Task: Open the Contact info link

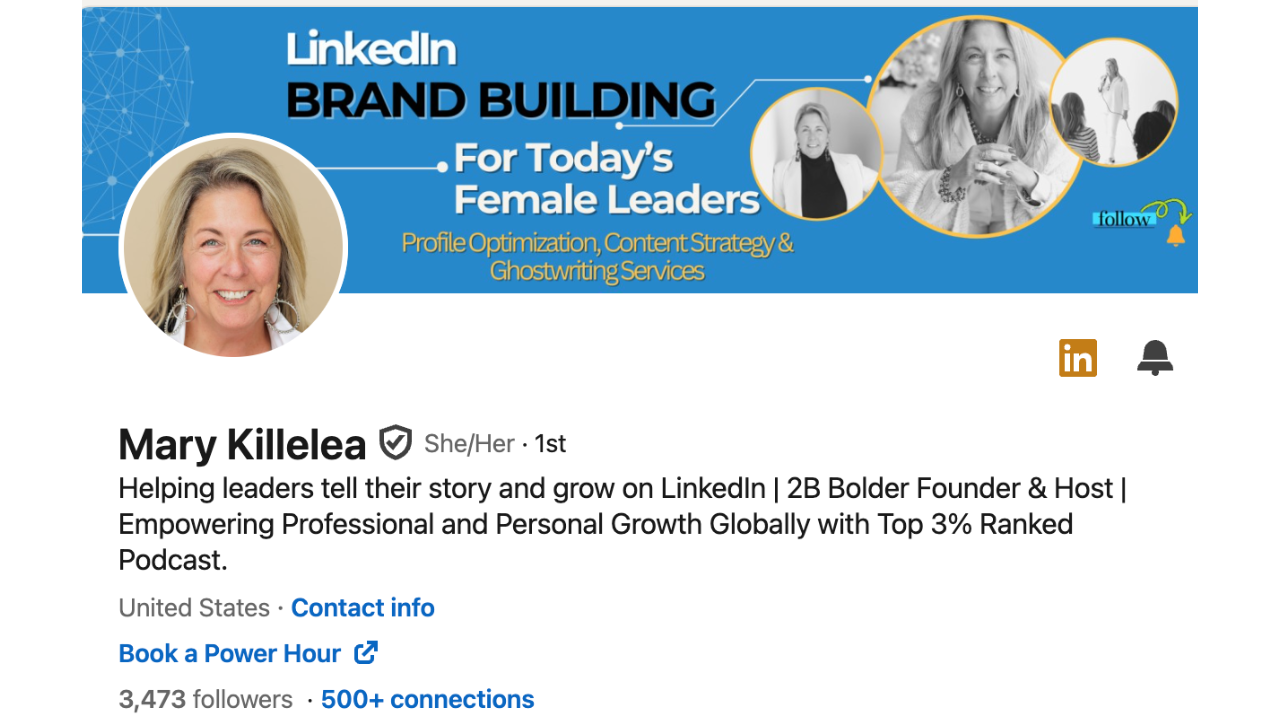Action: [363, 608]
